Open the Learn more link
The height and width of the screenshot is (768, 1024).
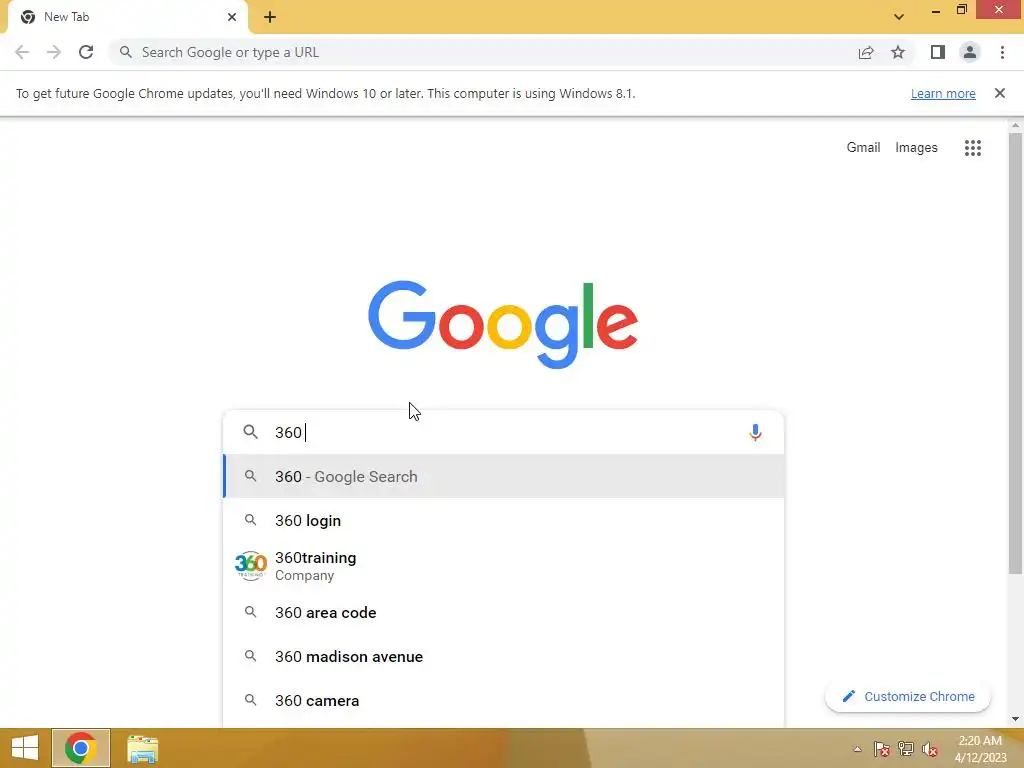point(943,93)
